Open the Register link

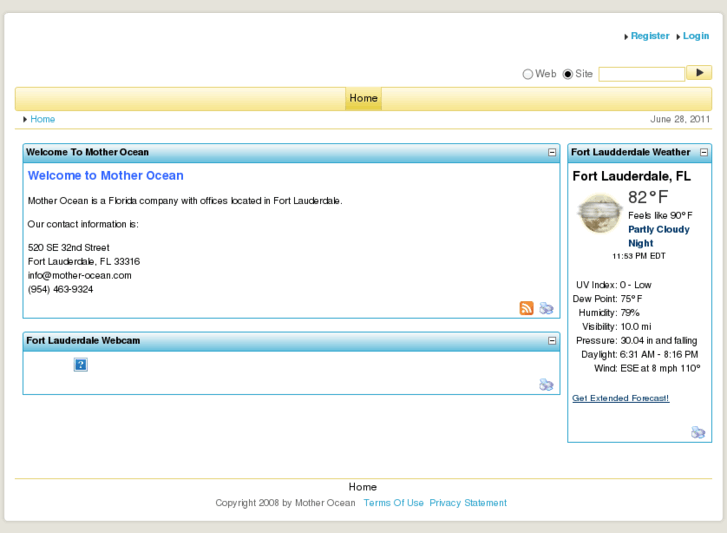tap(649, 36)
